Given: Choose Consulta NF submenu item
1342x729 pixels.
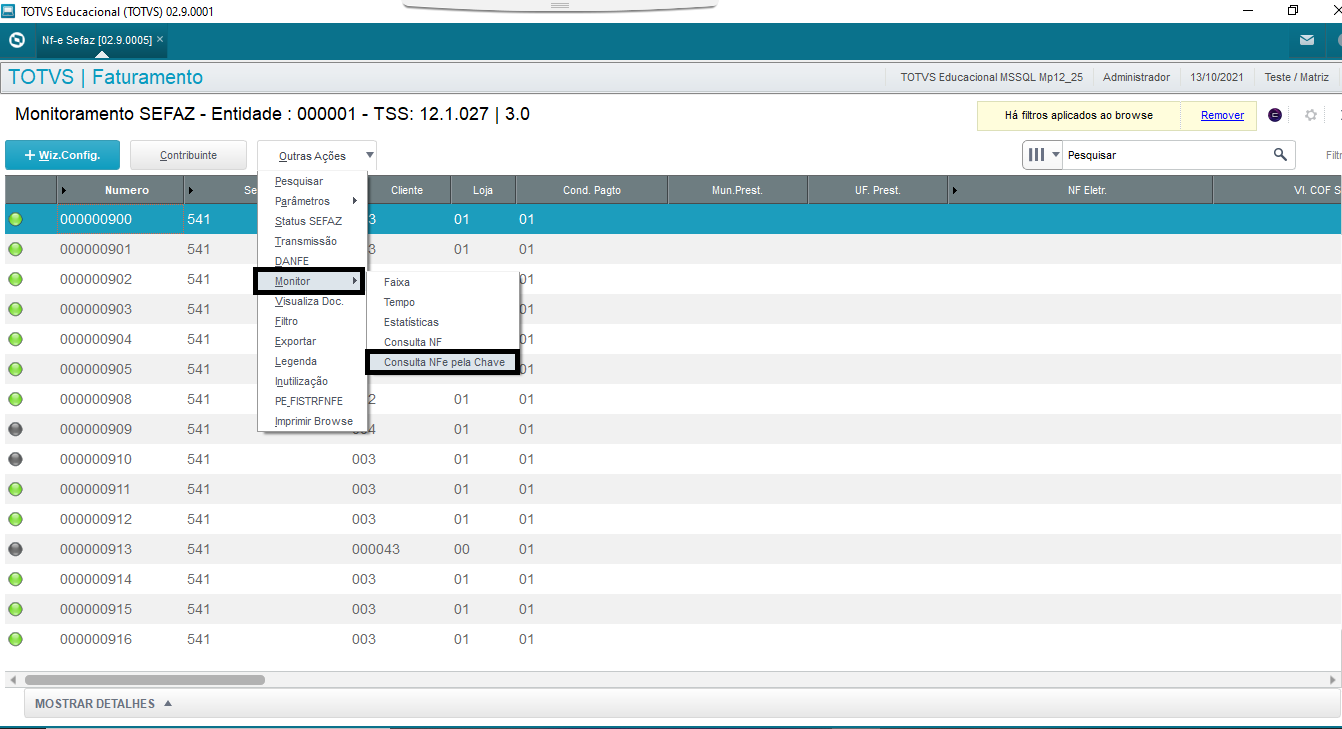Looking at the screenshot, I should (413, 342).
